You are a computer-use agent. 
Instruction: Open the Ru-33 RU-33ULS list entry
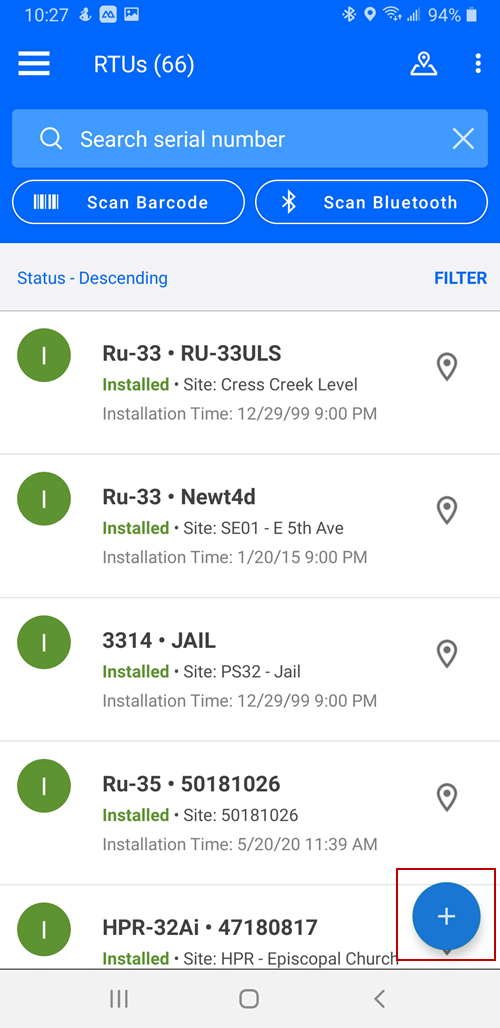pyautogui.click(x=250, y=383)
